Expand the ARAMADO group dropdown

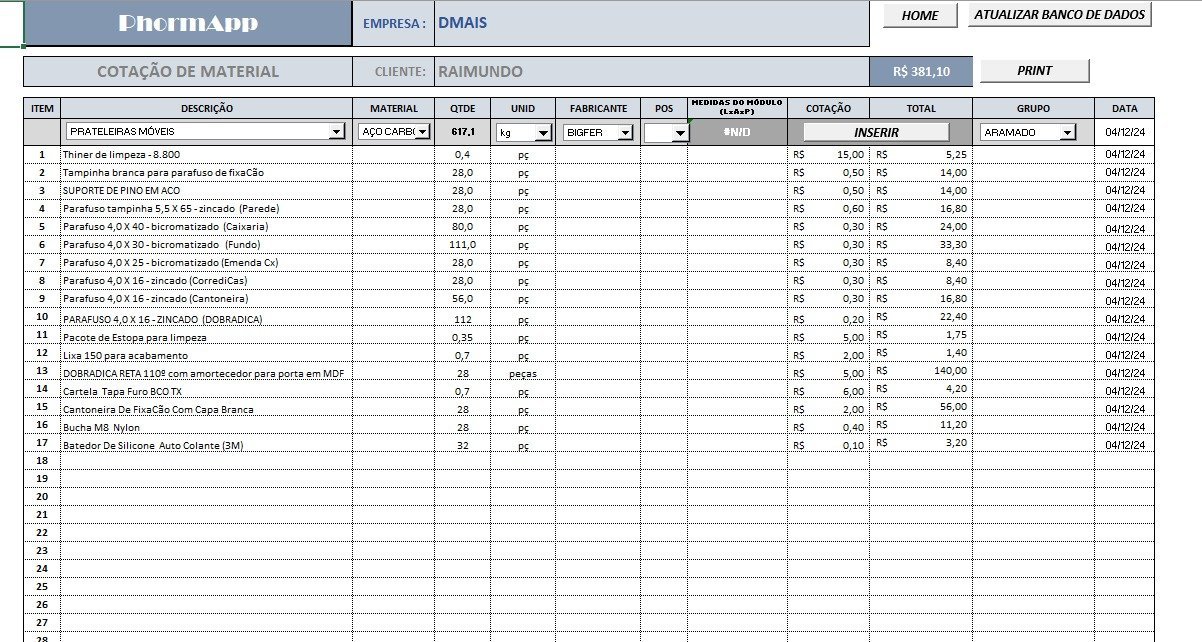tap(1067, 132)
